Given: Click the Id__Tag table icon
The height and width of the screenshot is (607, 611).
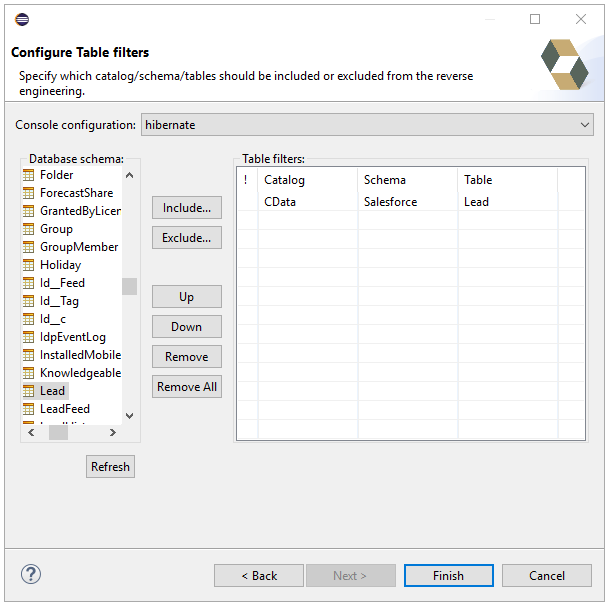Looking at the screenshot, I should [28, 301].
